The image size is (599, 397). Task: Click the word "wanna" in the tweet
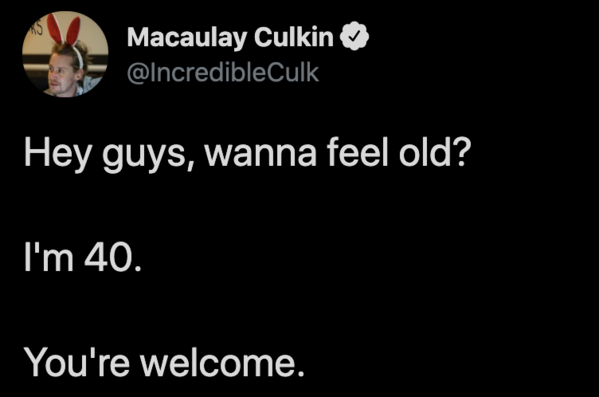261,157
